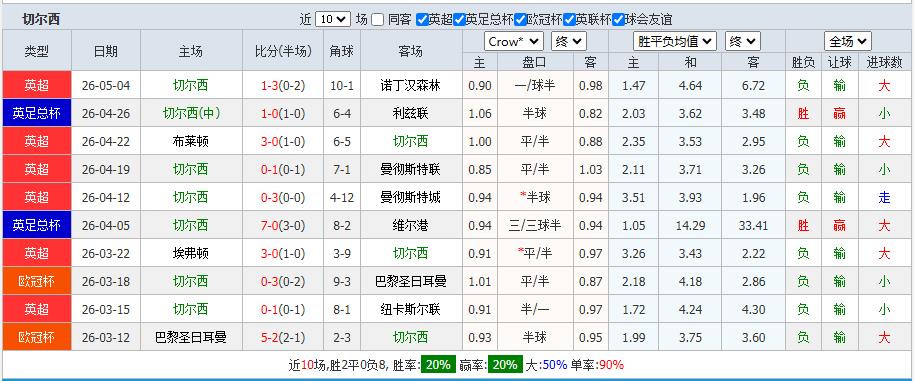Image resolution: width=914 pixels, height=381 pixels.
Task: Uncheck the 英足总杯 filter checkbox
Action: tap(459, 20)
